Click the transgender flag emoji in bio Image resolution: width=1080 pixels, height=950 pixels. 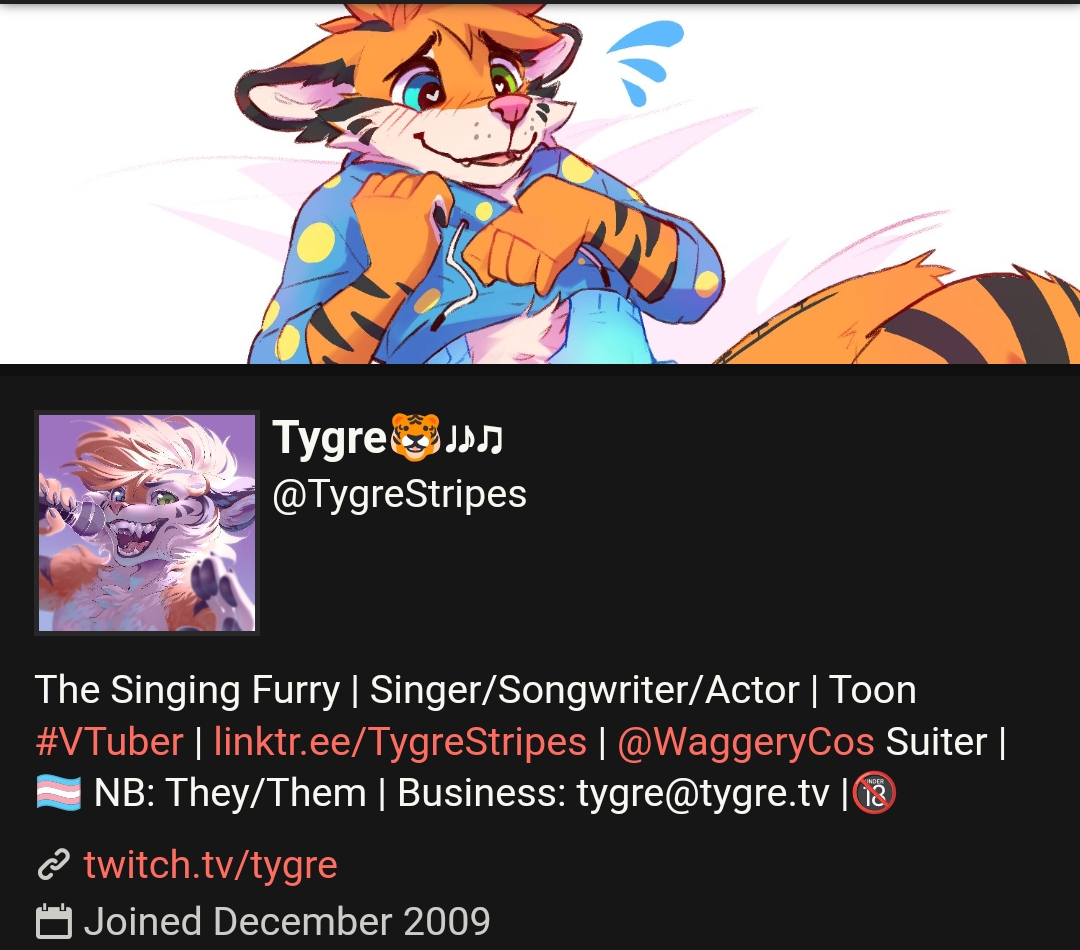pyautogui.click(x=59, y=792)
